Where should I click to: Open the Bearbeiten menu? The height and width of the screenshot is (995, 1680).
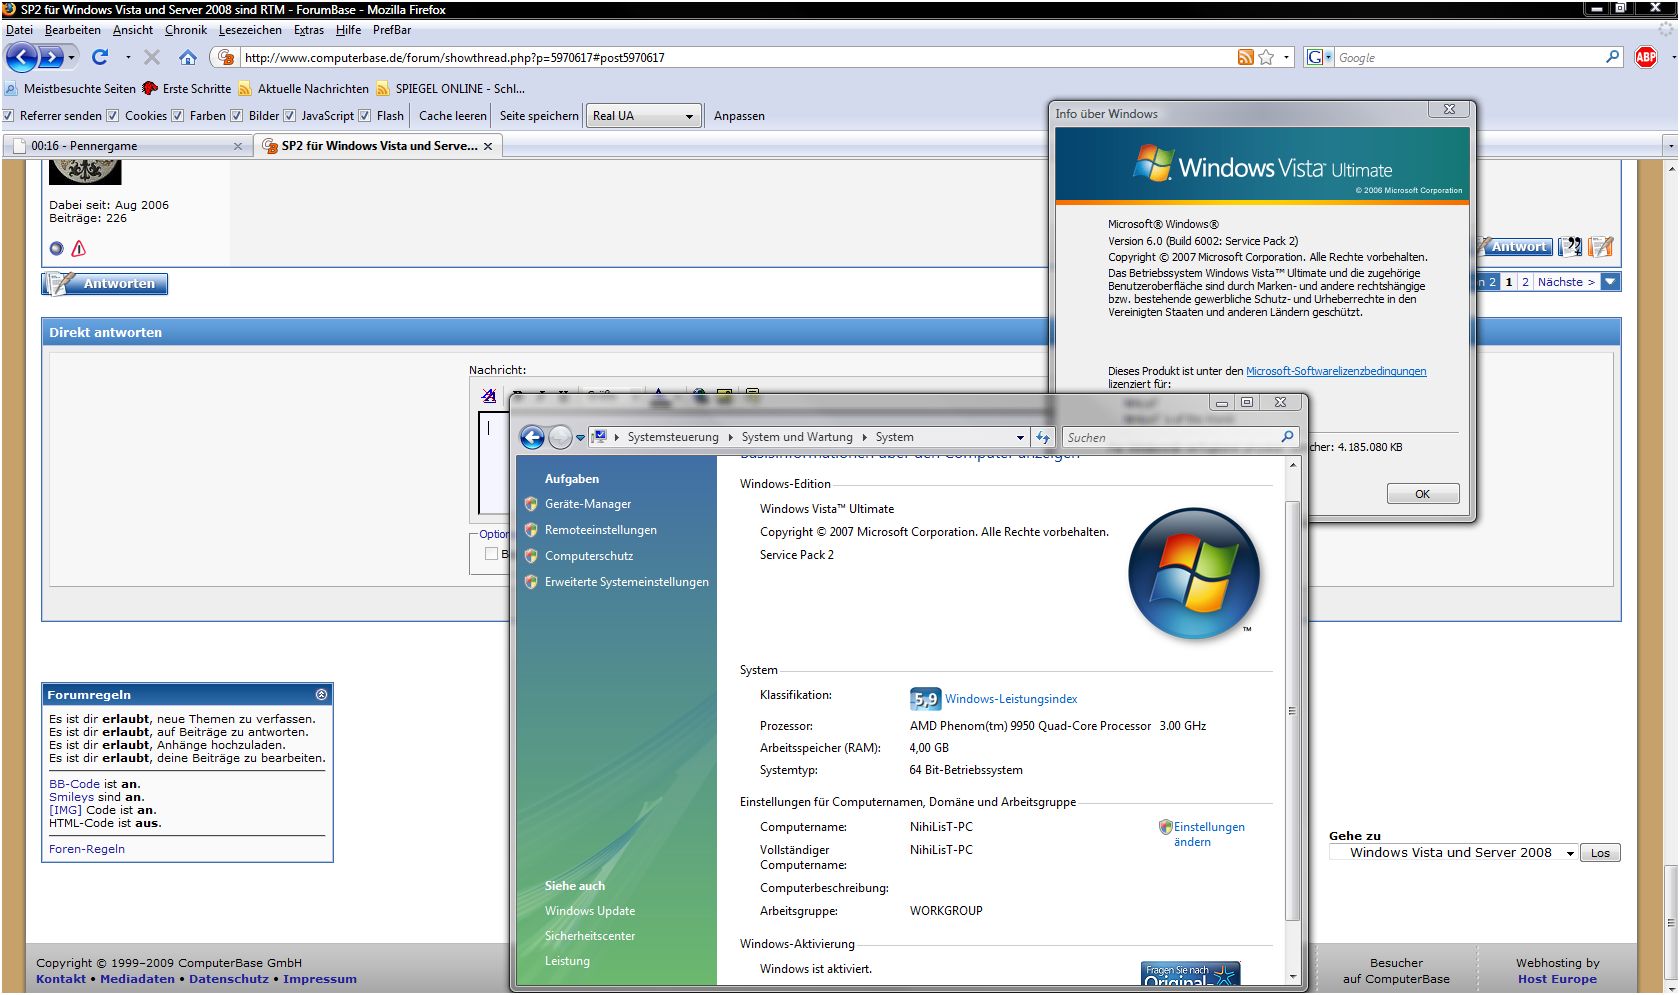[72, 30]
